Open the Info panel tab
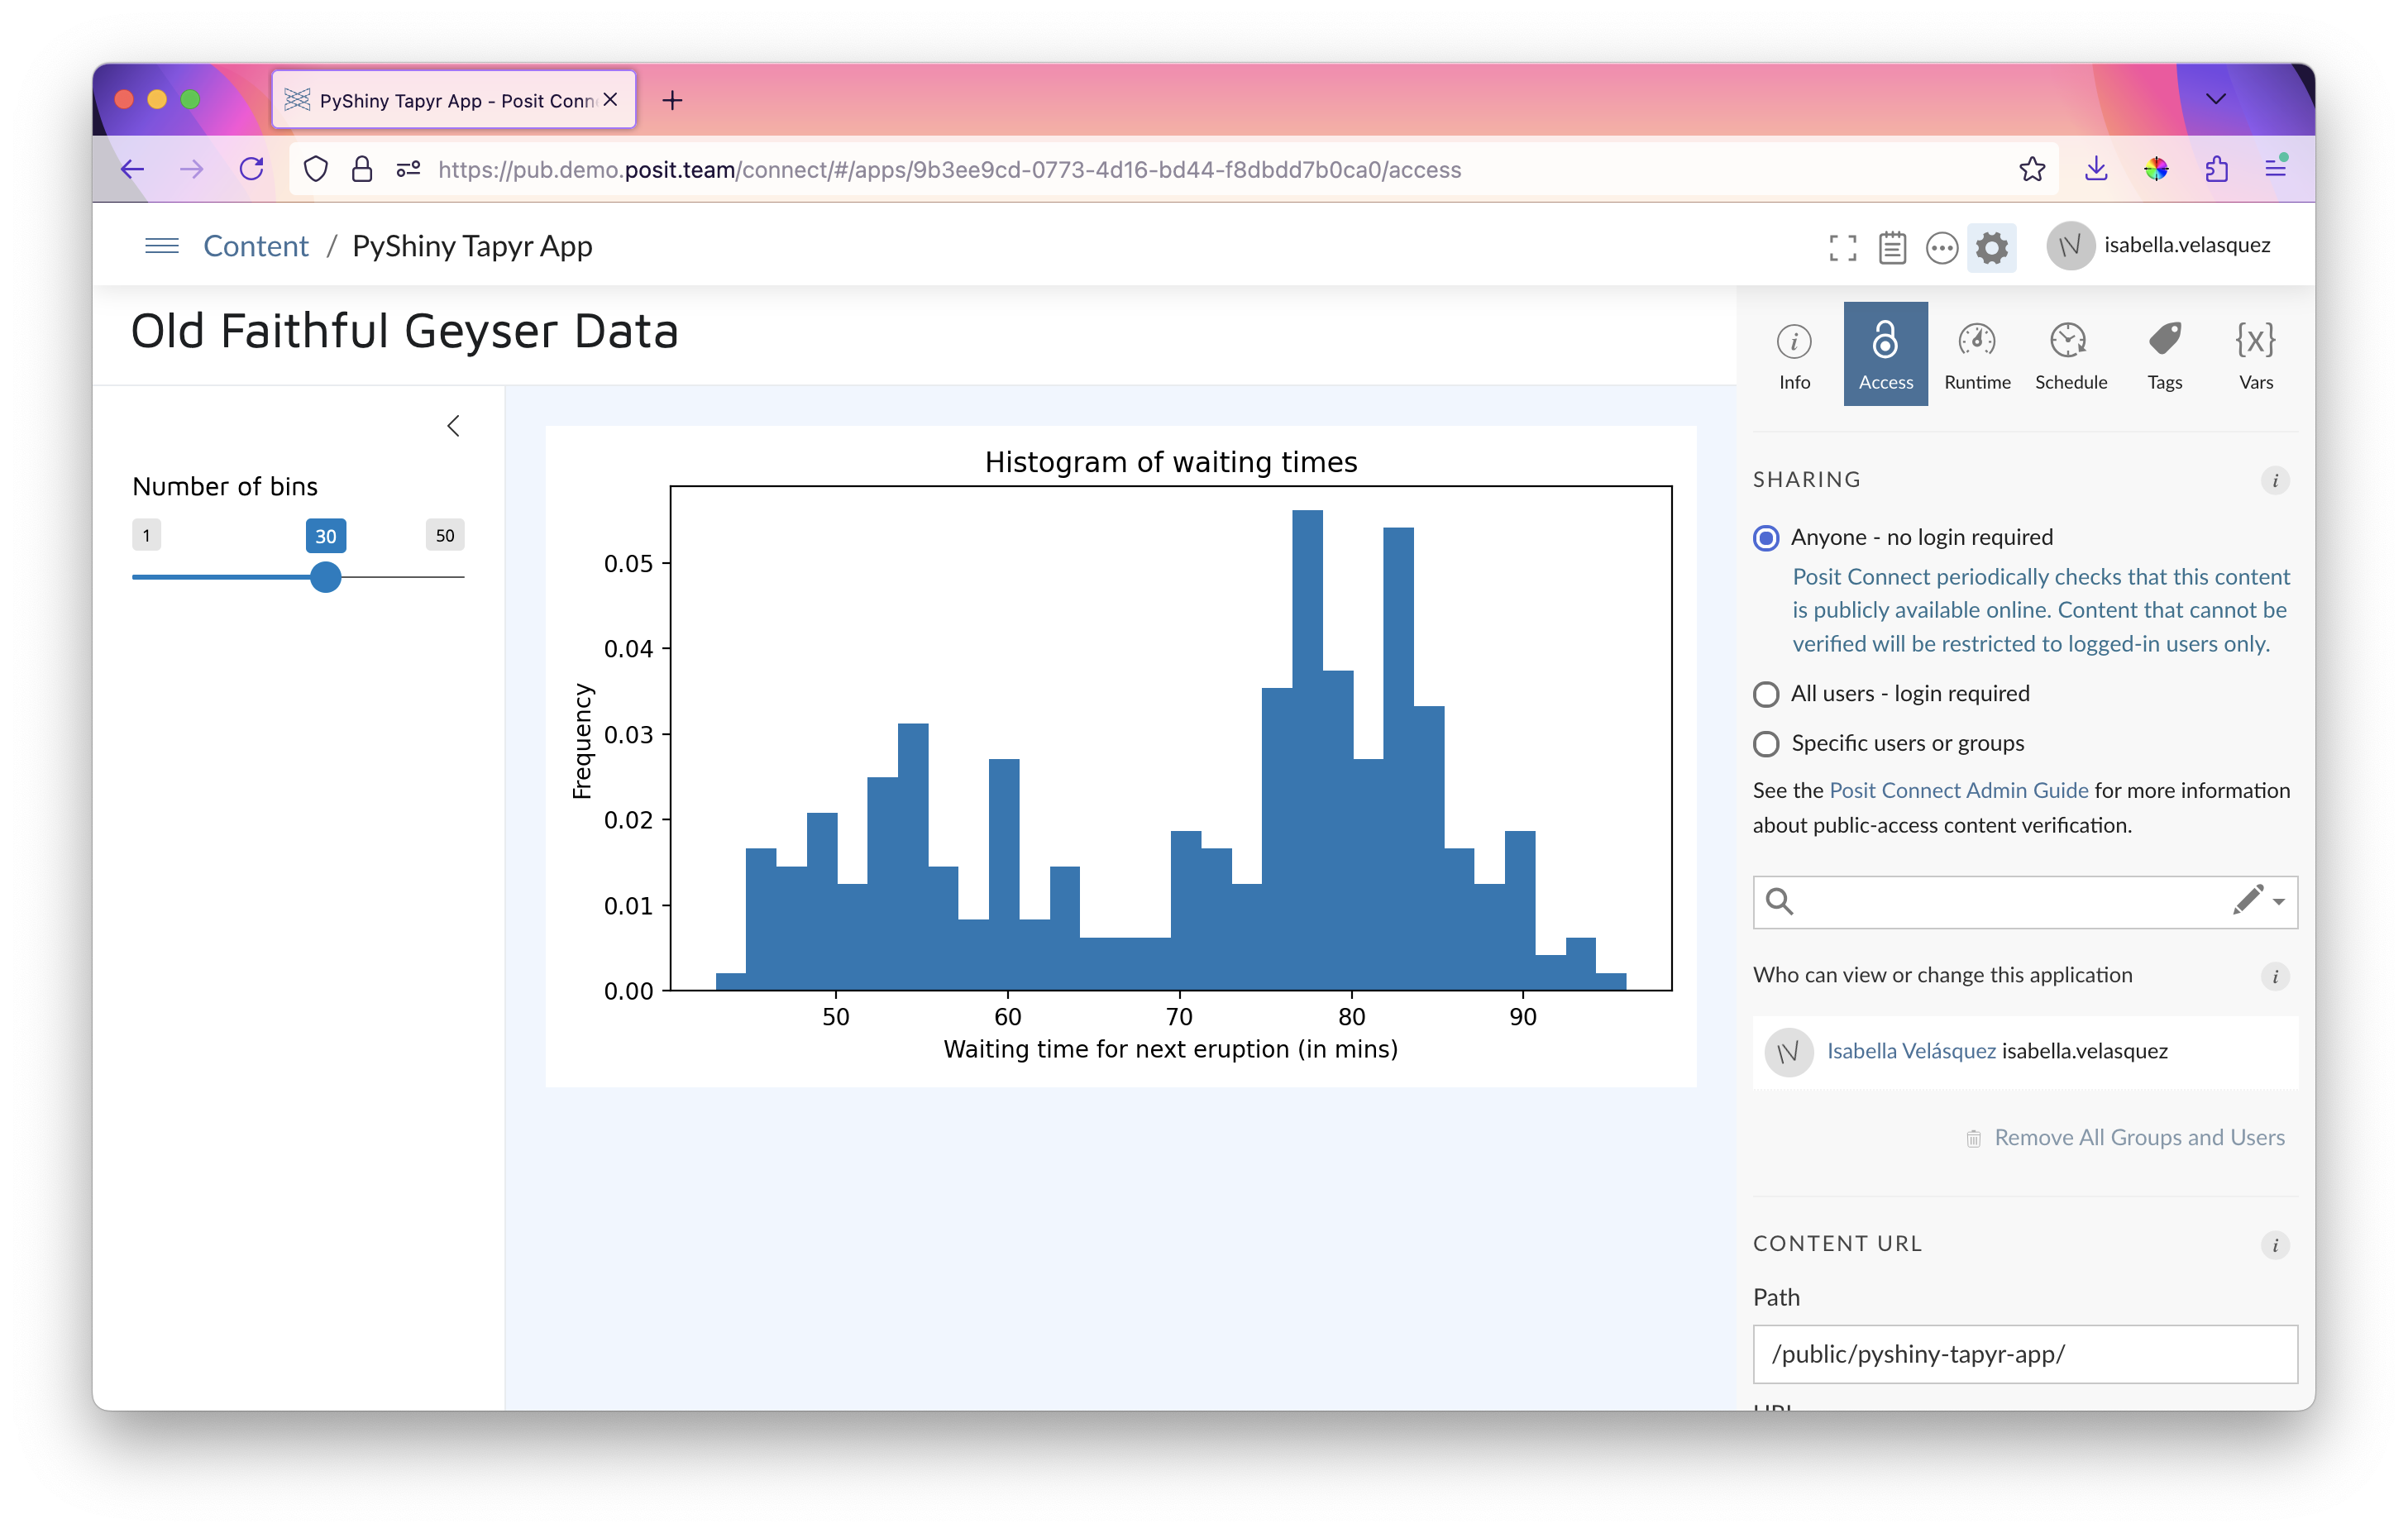Screen dimensions: 2408x1533 coord(1794,354)
